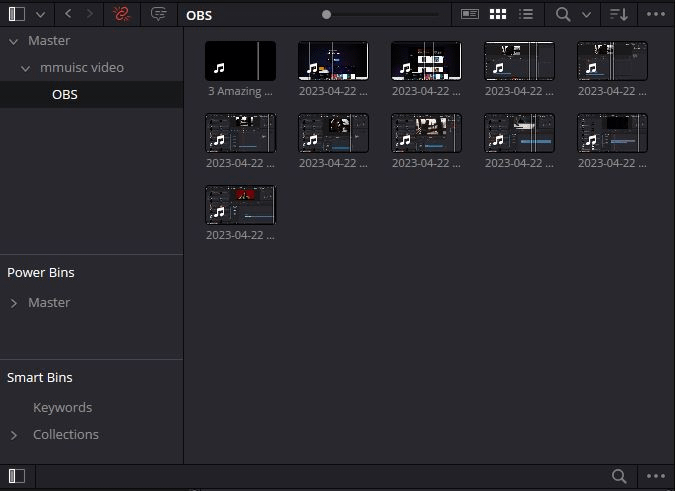Open the top-right three-dot options menu
This screenshot has height=491, width=675.
(656, 14)
